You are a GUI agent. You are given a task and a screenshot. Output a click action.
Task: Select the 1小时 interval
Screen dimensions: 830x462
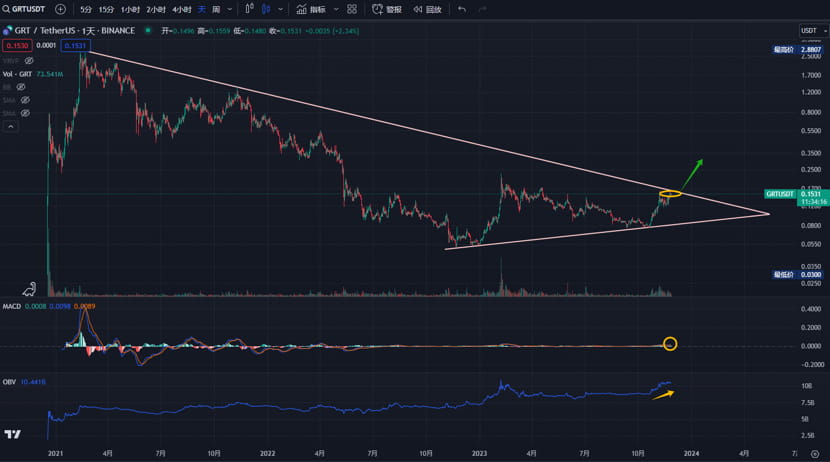click(130, 10)
